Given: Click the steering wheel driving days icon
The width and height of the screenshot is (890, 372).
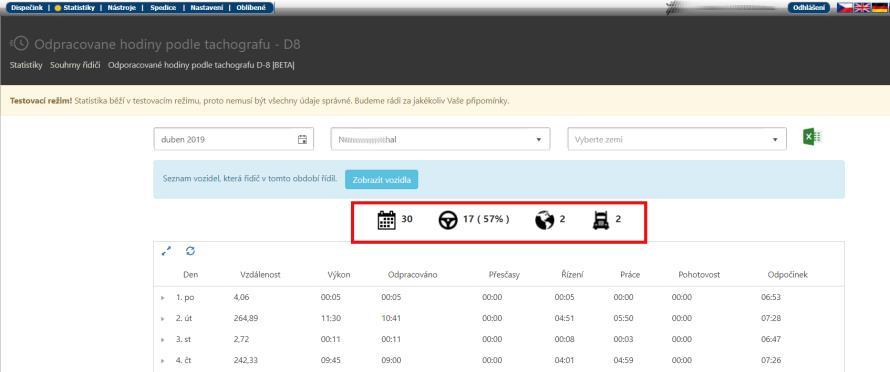Looking at the screenshot, I should click(448, 220).
